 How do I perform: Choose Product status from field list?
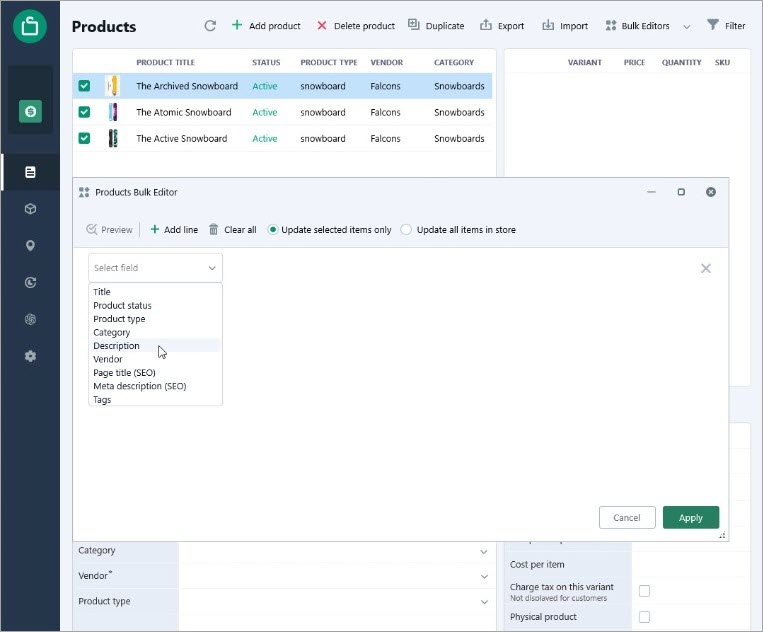tap(122, 306)
